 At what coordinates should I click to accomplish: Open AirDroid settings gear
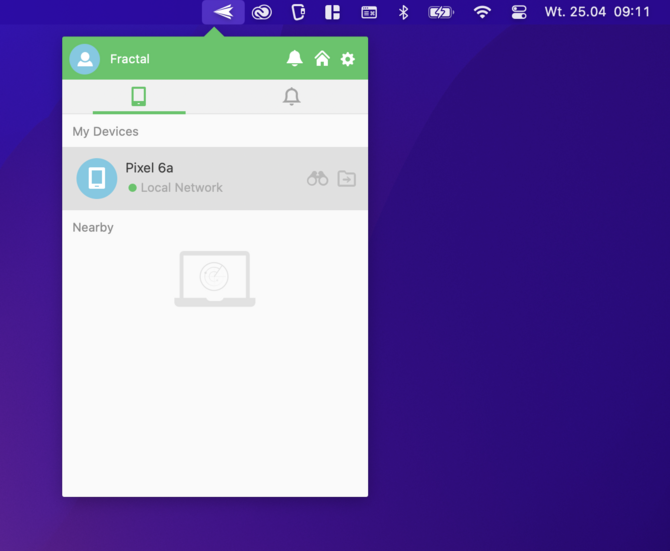pyautogui.click(x=347, y=59)
